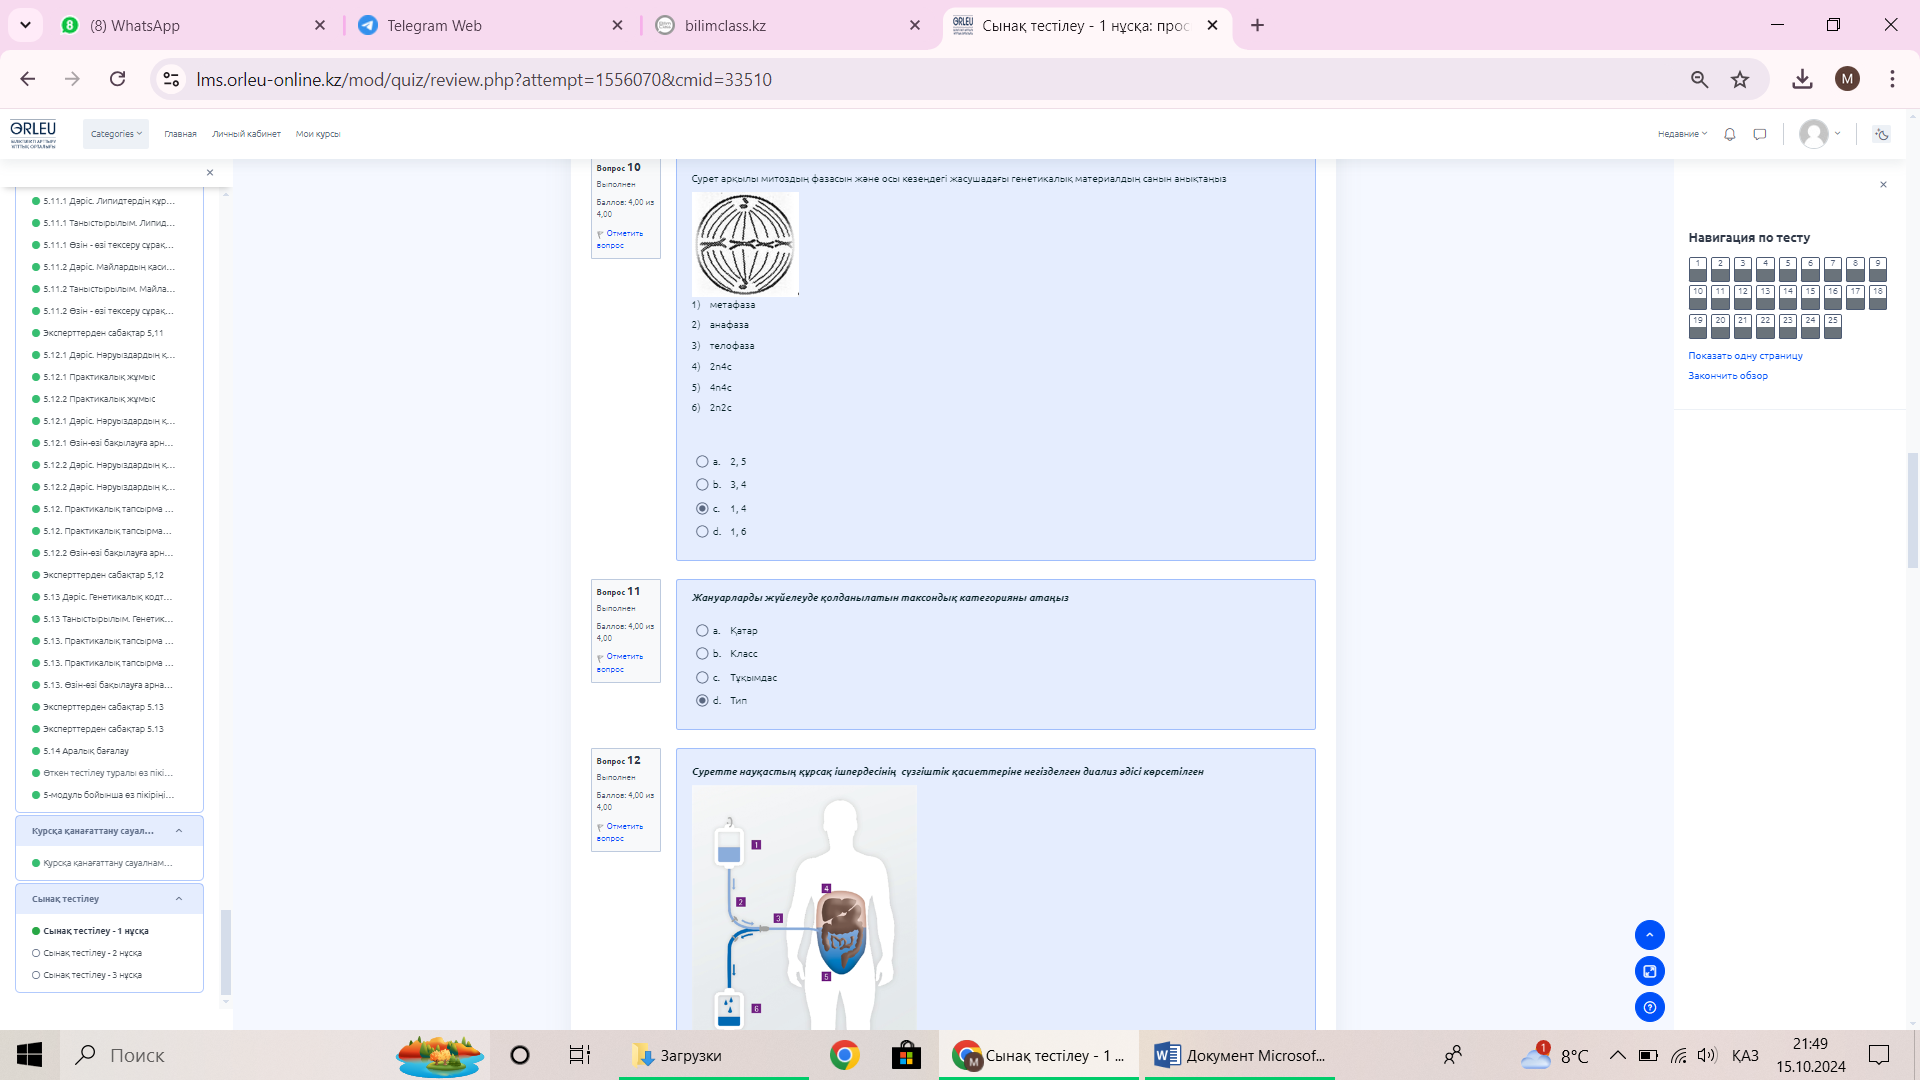Image resolution: width=1920 pixels, height=1080 pixels.
Task: Click the browser's vertical page scrollbar
Action: 1912,510
